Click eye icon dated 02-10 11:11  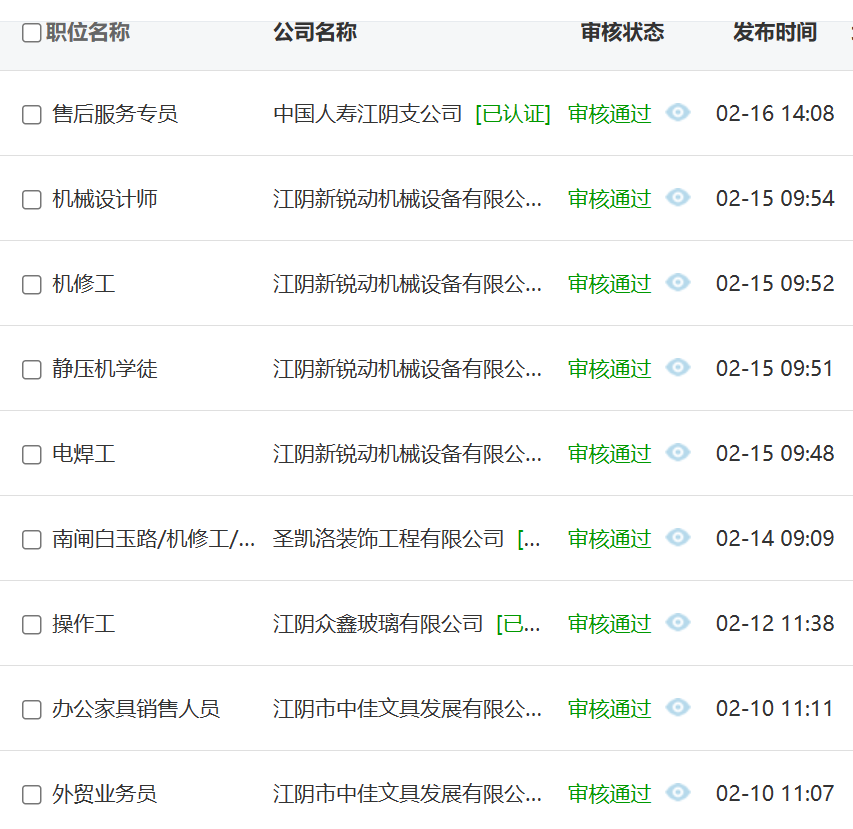coord(678,707)
